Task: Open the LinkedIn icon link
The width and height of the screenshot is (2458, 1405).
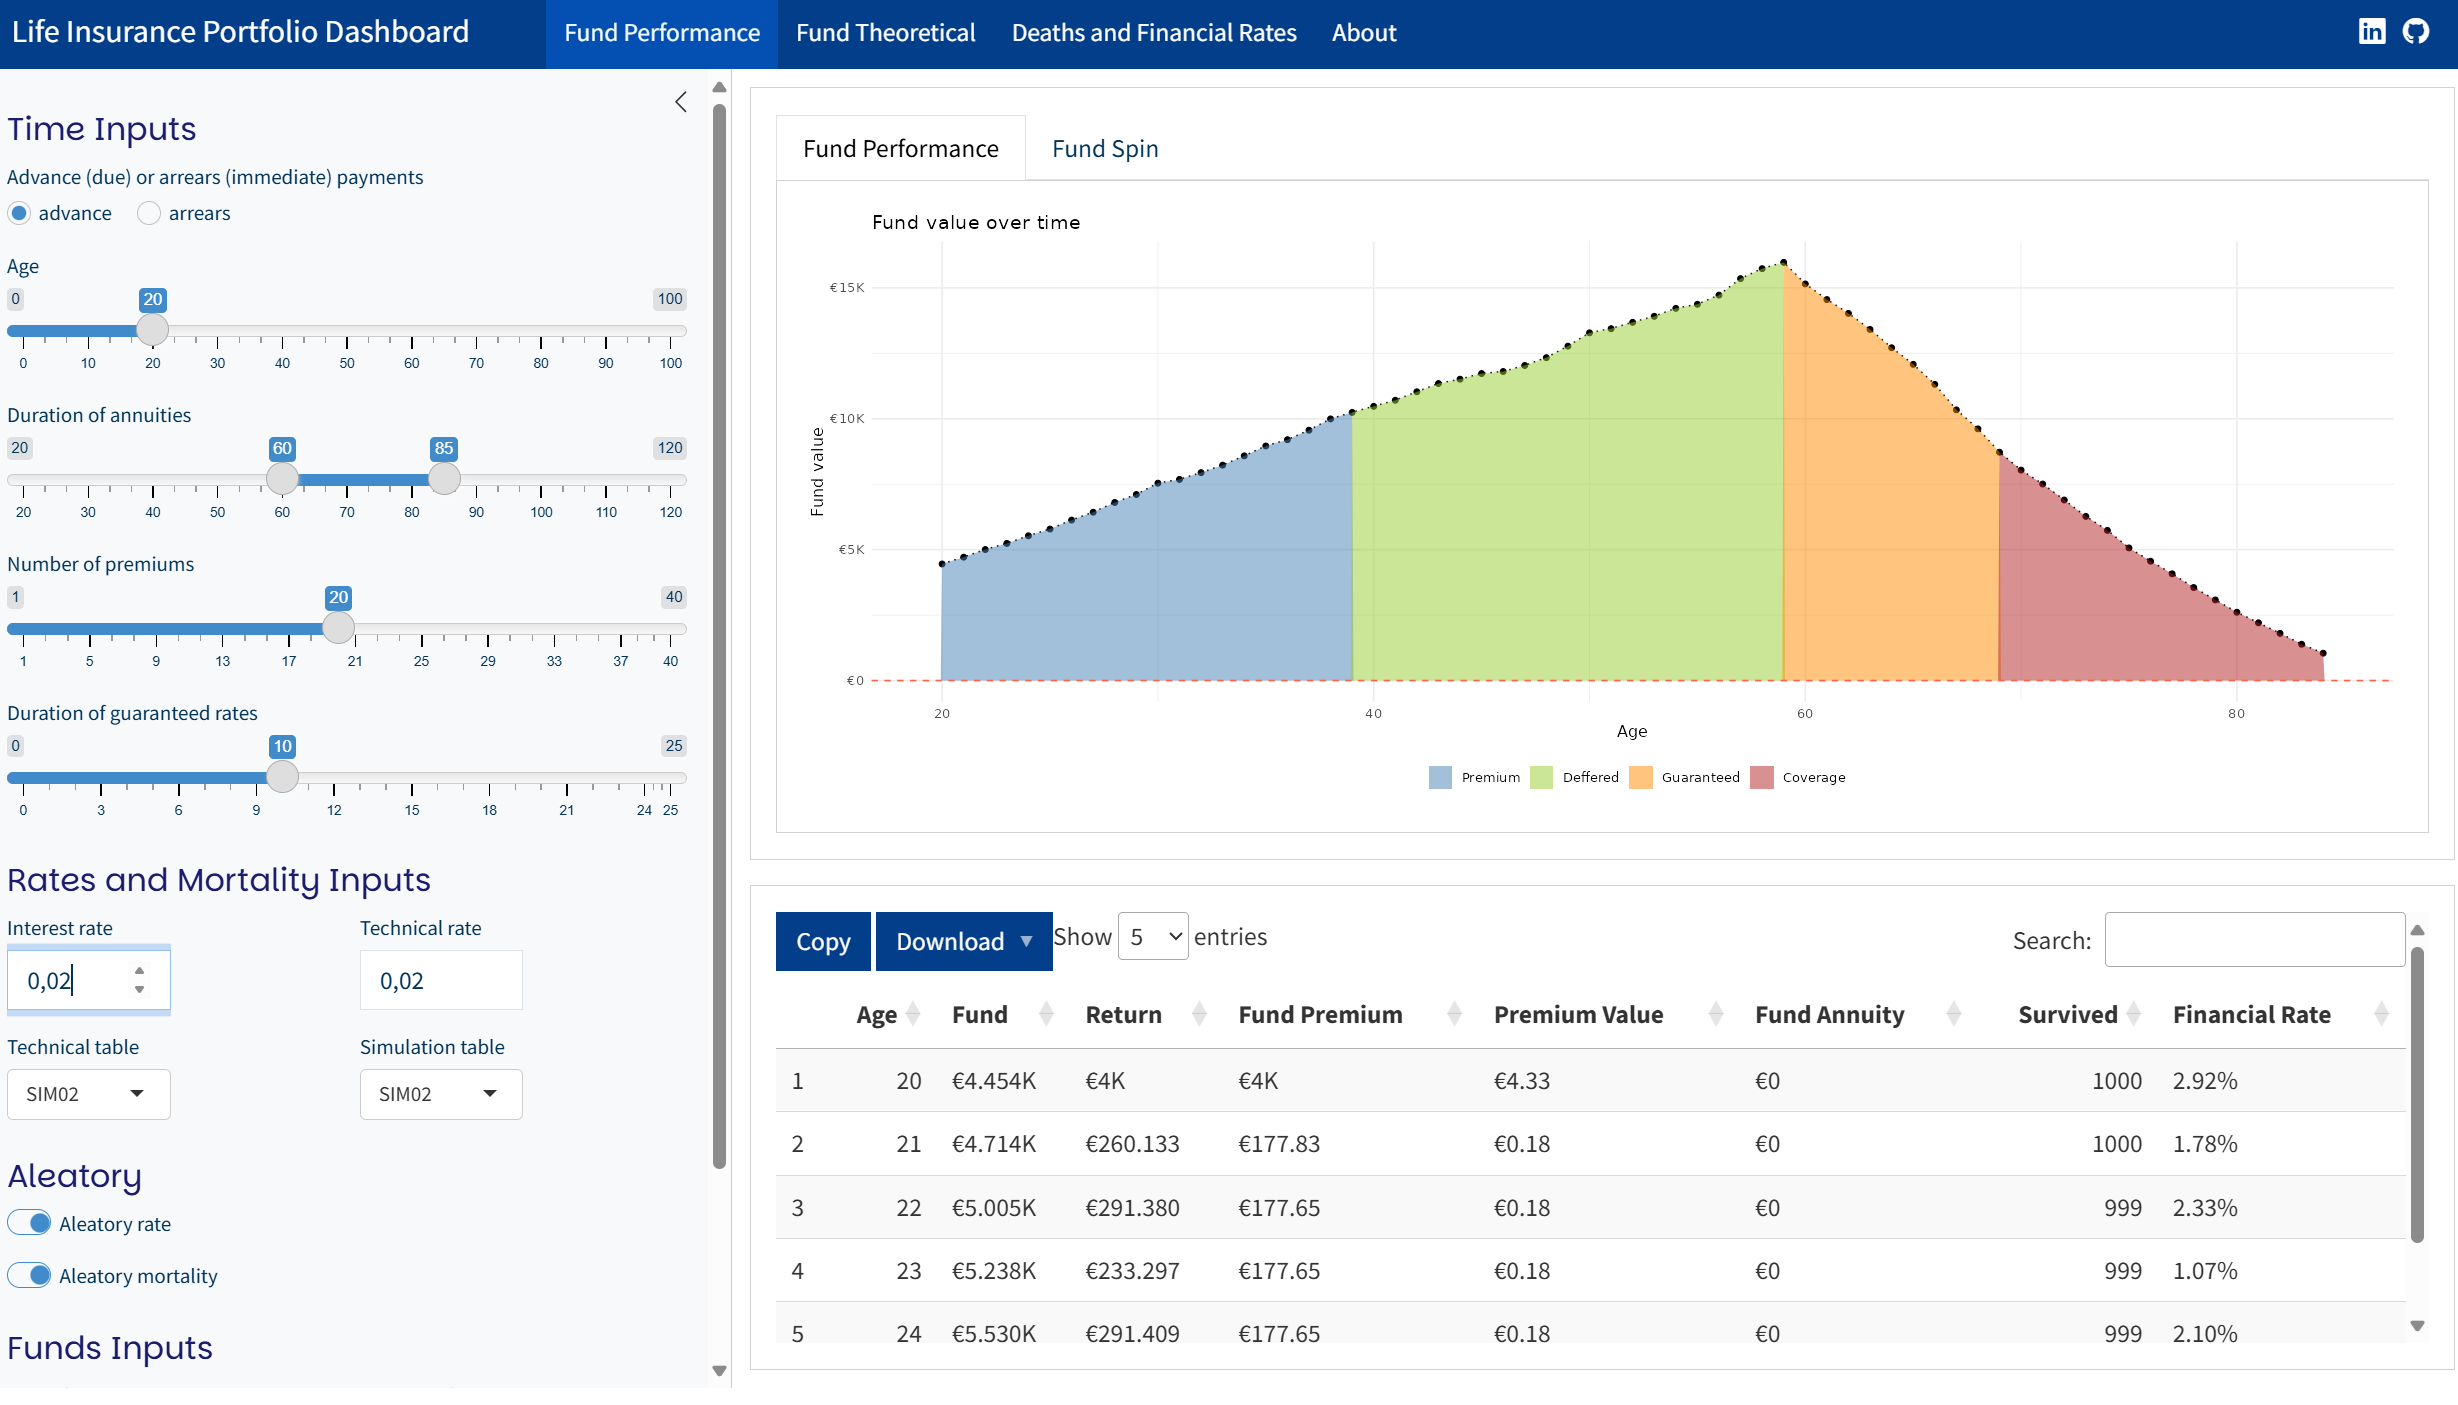Action: [2371, 32]
